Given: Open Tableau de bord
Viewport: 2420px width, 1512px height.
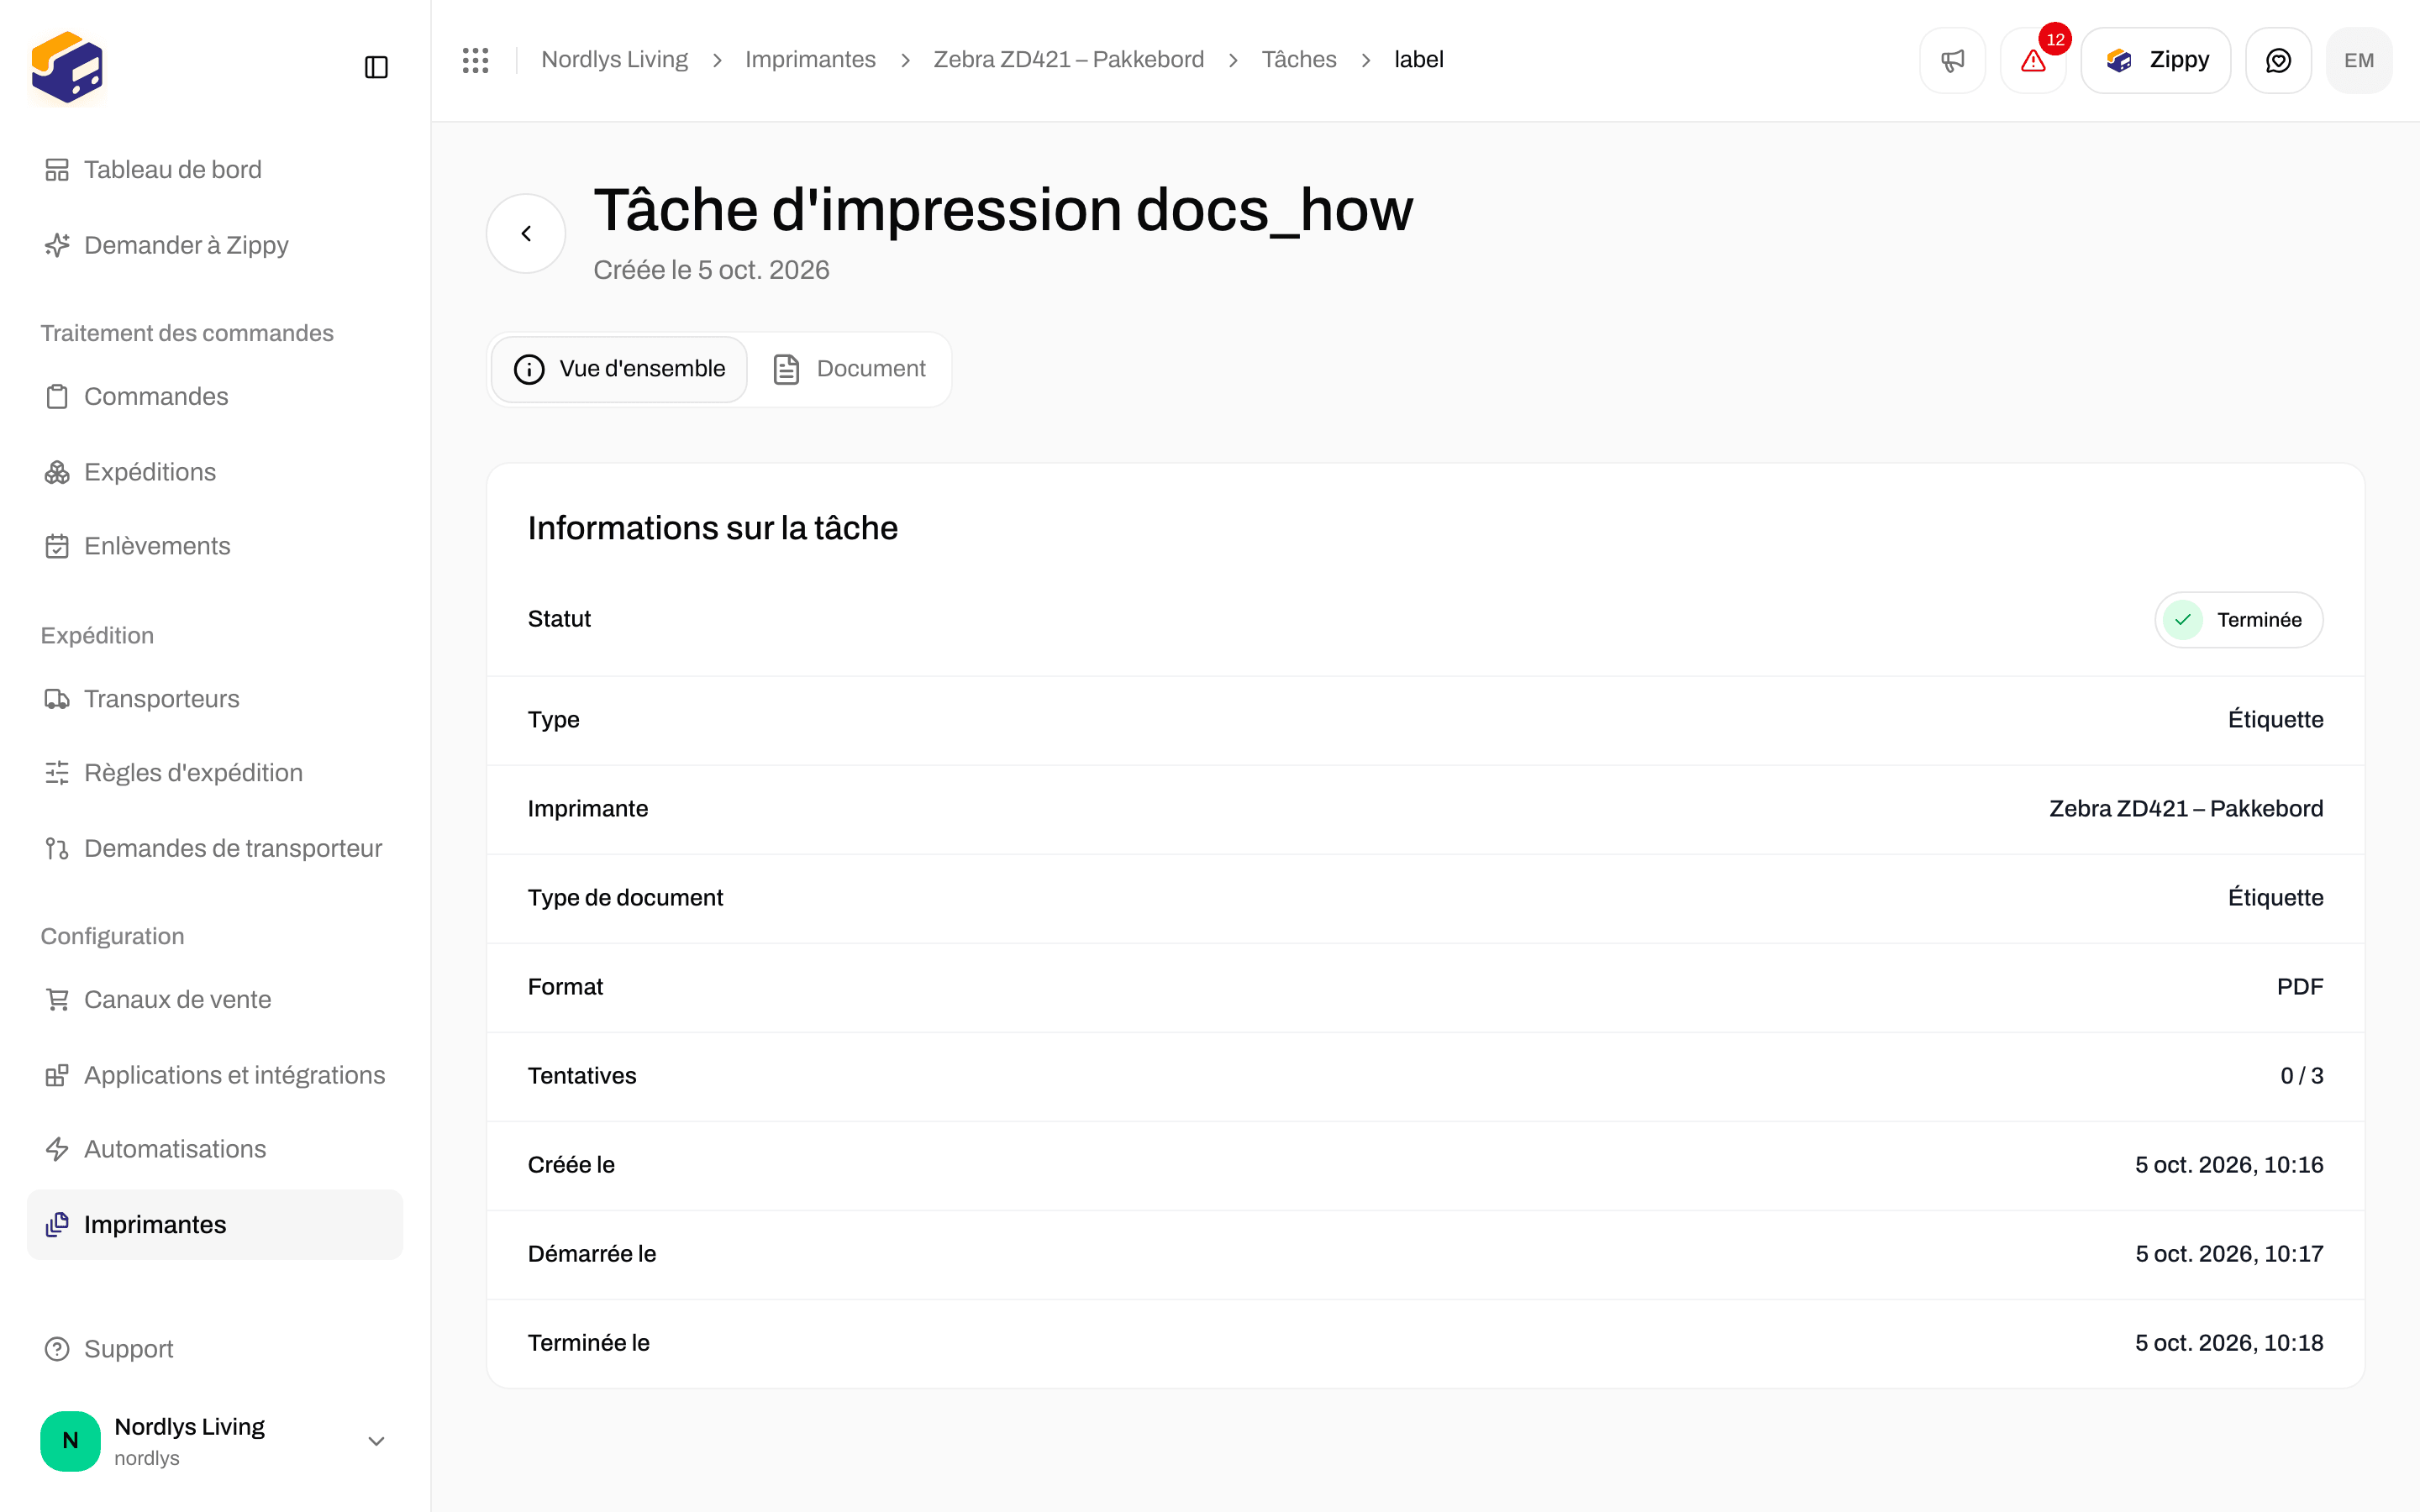Looking at the screenshot, I should tap(215, 170).
